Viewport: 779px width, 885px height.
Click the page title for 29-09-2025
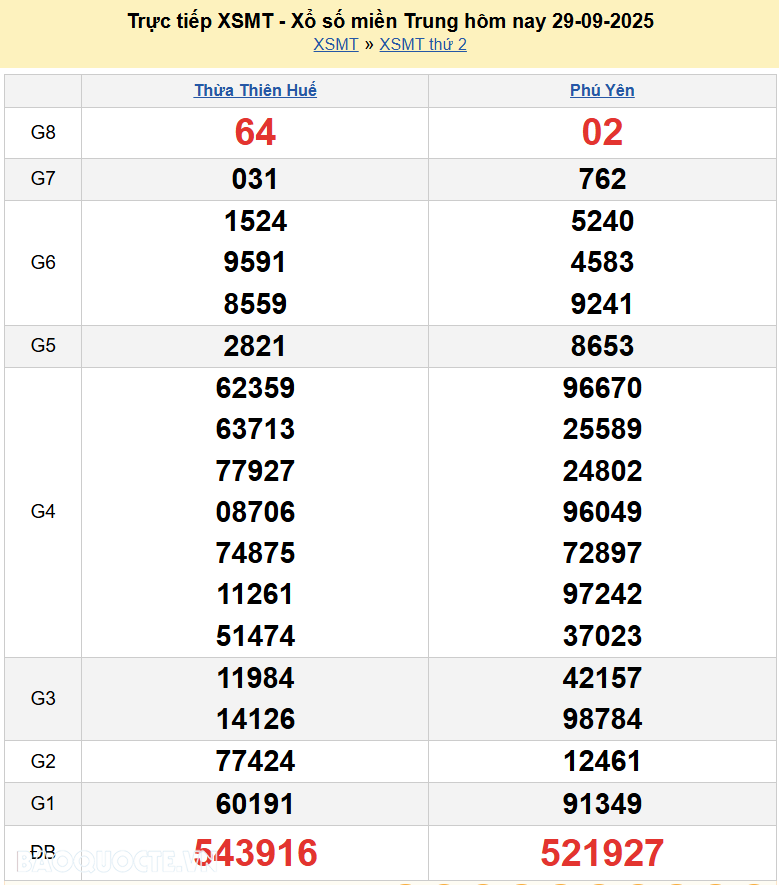coord(390,20)
